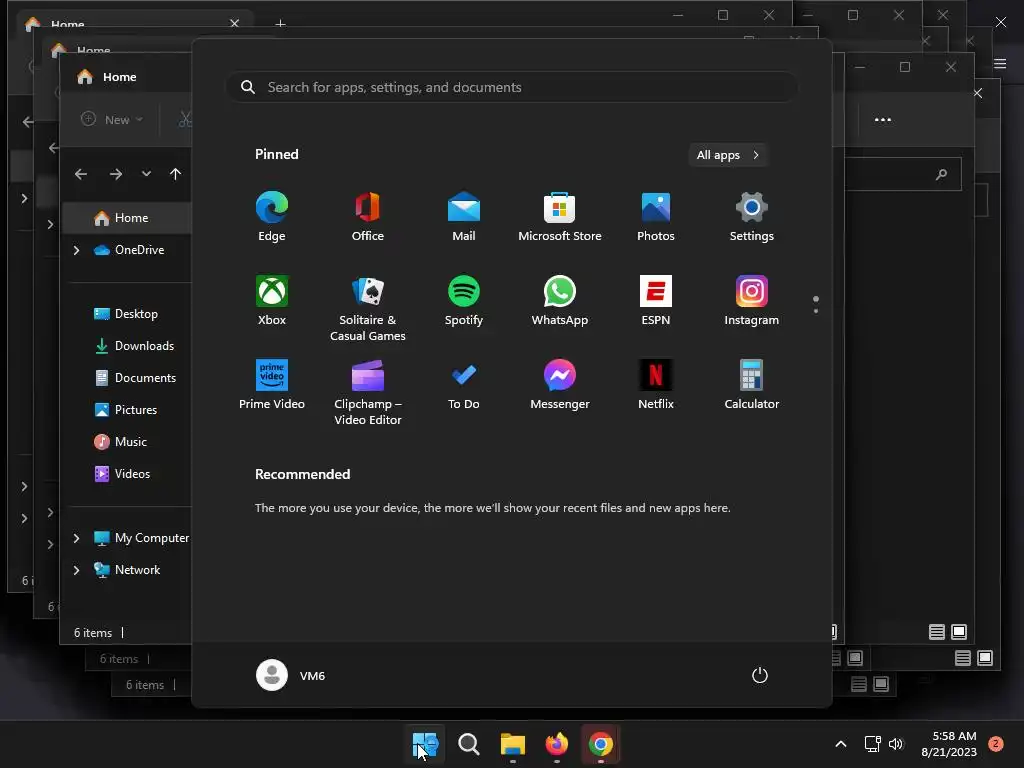Open the Mail app
The image size is (1024, 768).
[x=464, y=217]
